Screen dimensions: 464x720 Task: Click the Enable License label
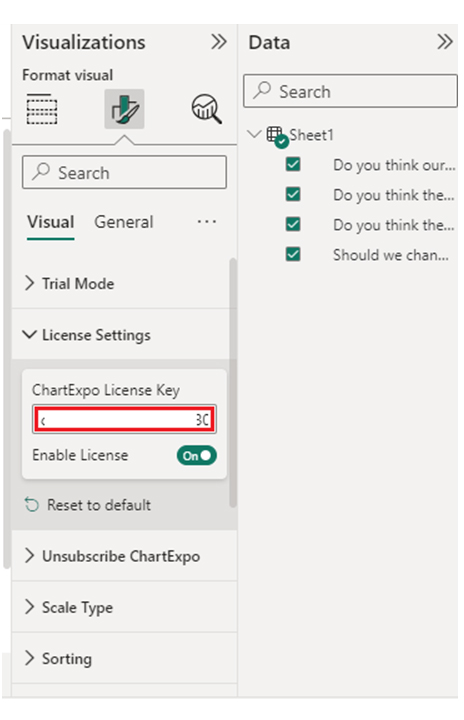(80, 455)
